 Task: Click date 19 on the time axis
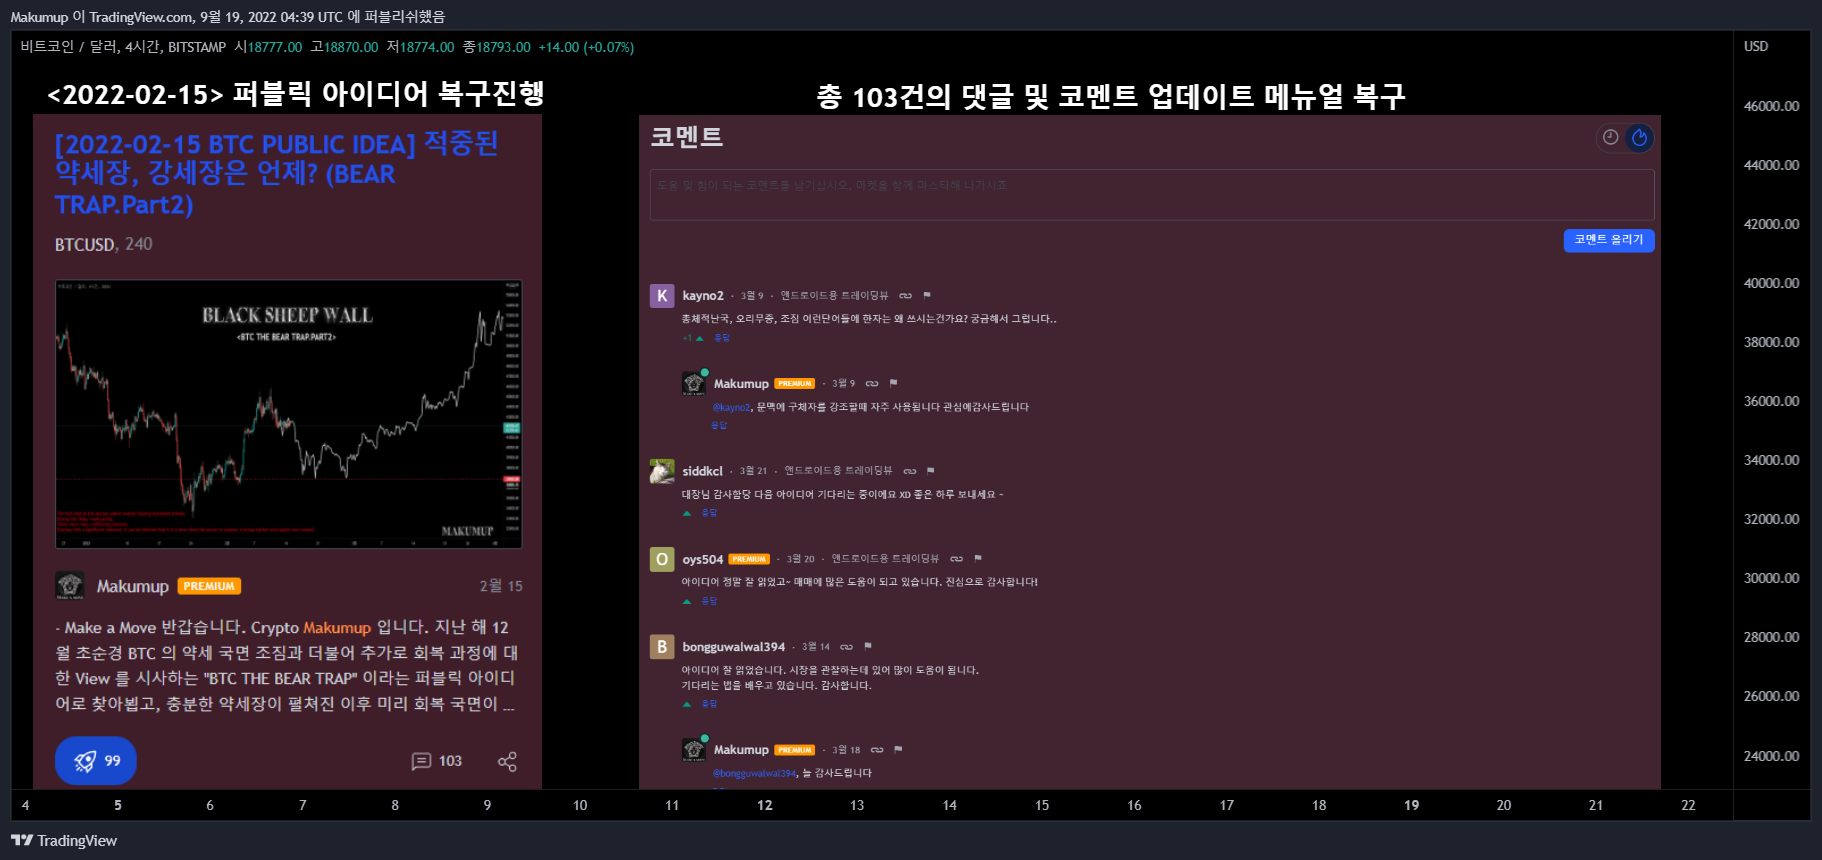point(1411,805)
